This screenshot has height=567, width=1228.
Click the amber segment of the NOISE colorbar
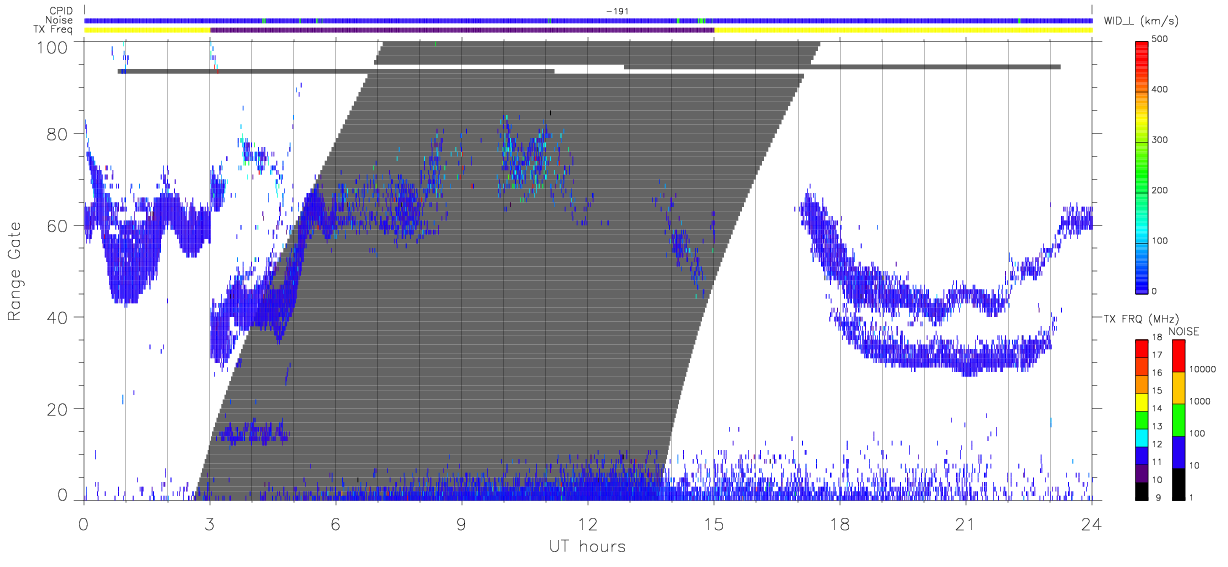pyautogui.click(x=1179, y=388)
